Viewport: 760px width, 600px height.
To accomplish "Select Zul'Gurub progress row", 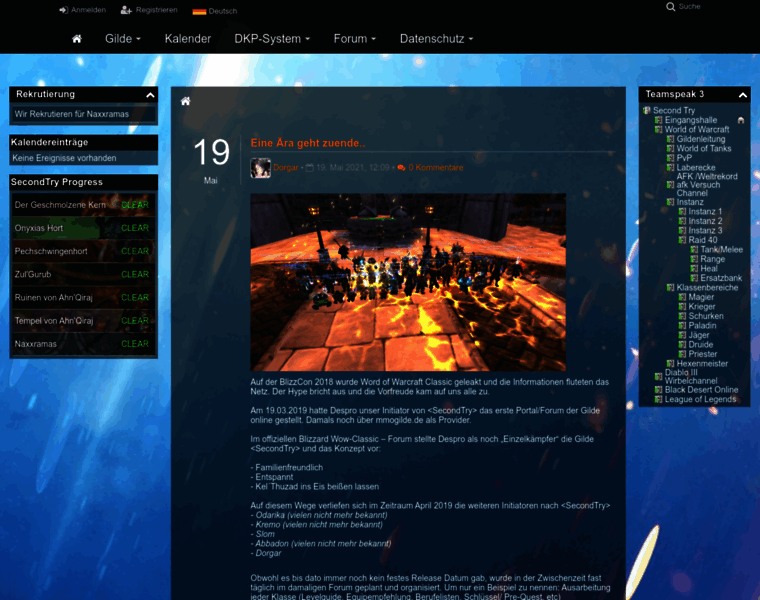I will coord(83,274).
